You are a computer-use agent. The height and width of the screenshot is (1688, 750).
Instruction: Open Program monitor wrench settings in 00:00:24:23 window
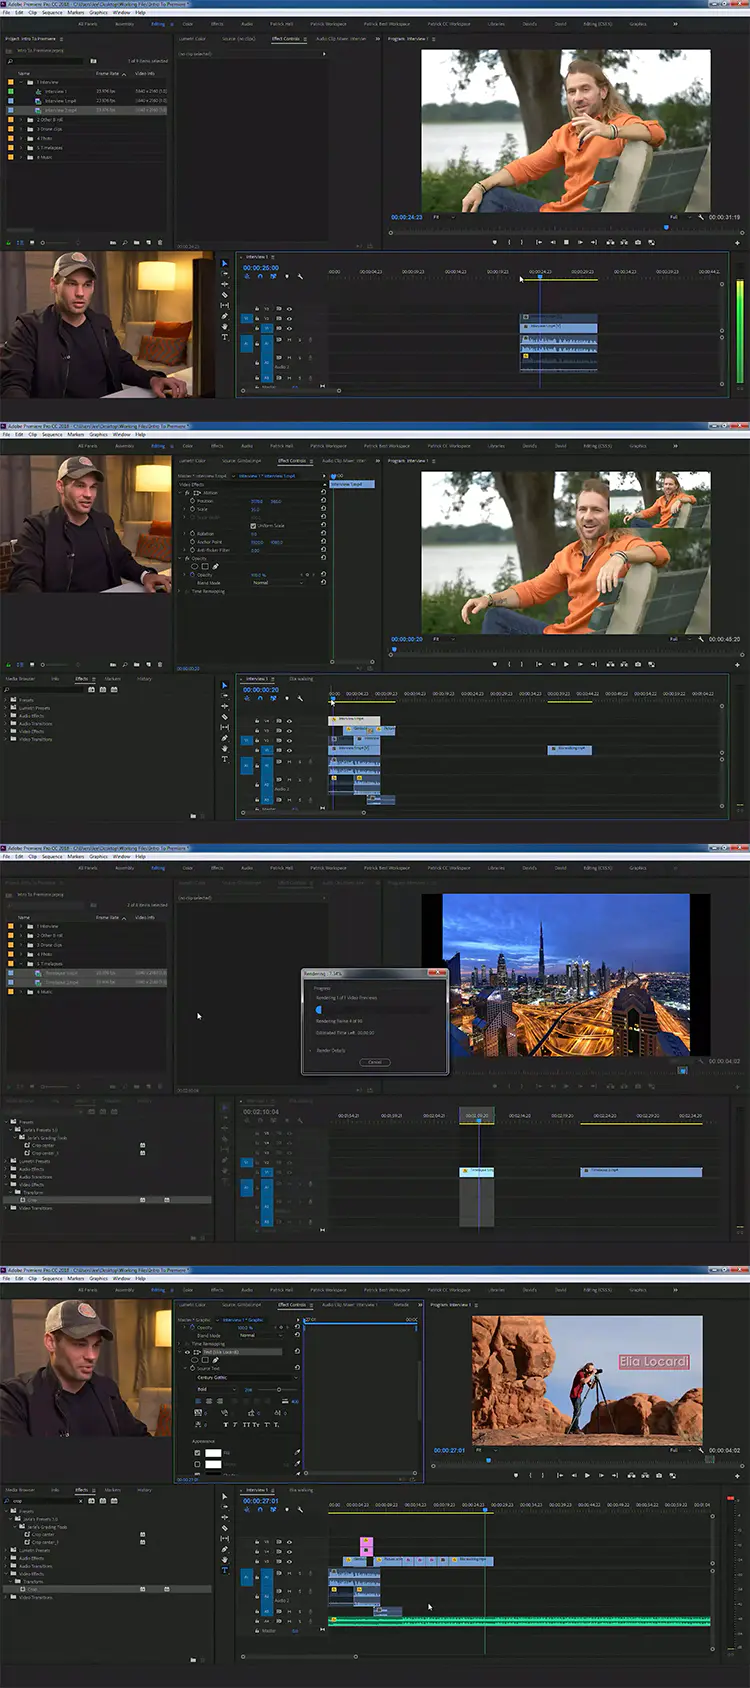tap(701, 217)
